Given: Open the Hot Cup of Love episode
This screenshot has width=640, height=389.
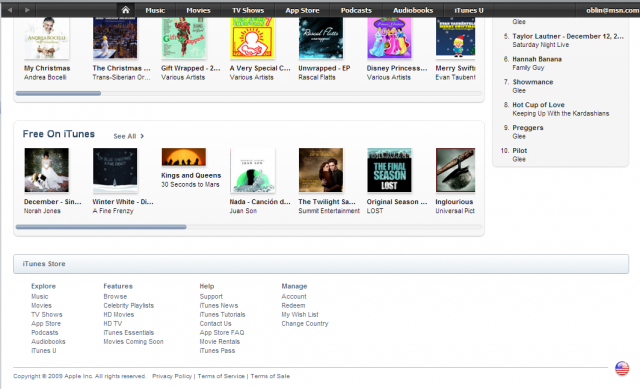Looking at the screenshot, I should coord(538,105).
